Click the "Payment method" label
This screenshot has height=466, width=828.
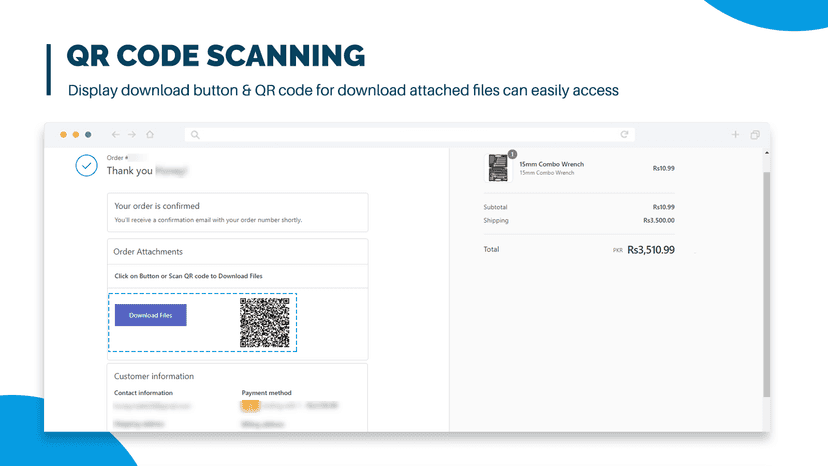tap(267, 393)
